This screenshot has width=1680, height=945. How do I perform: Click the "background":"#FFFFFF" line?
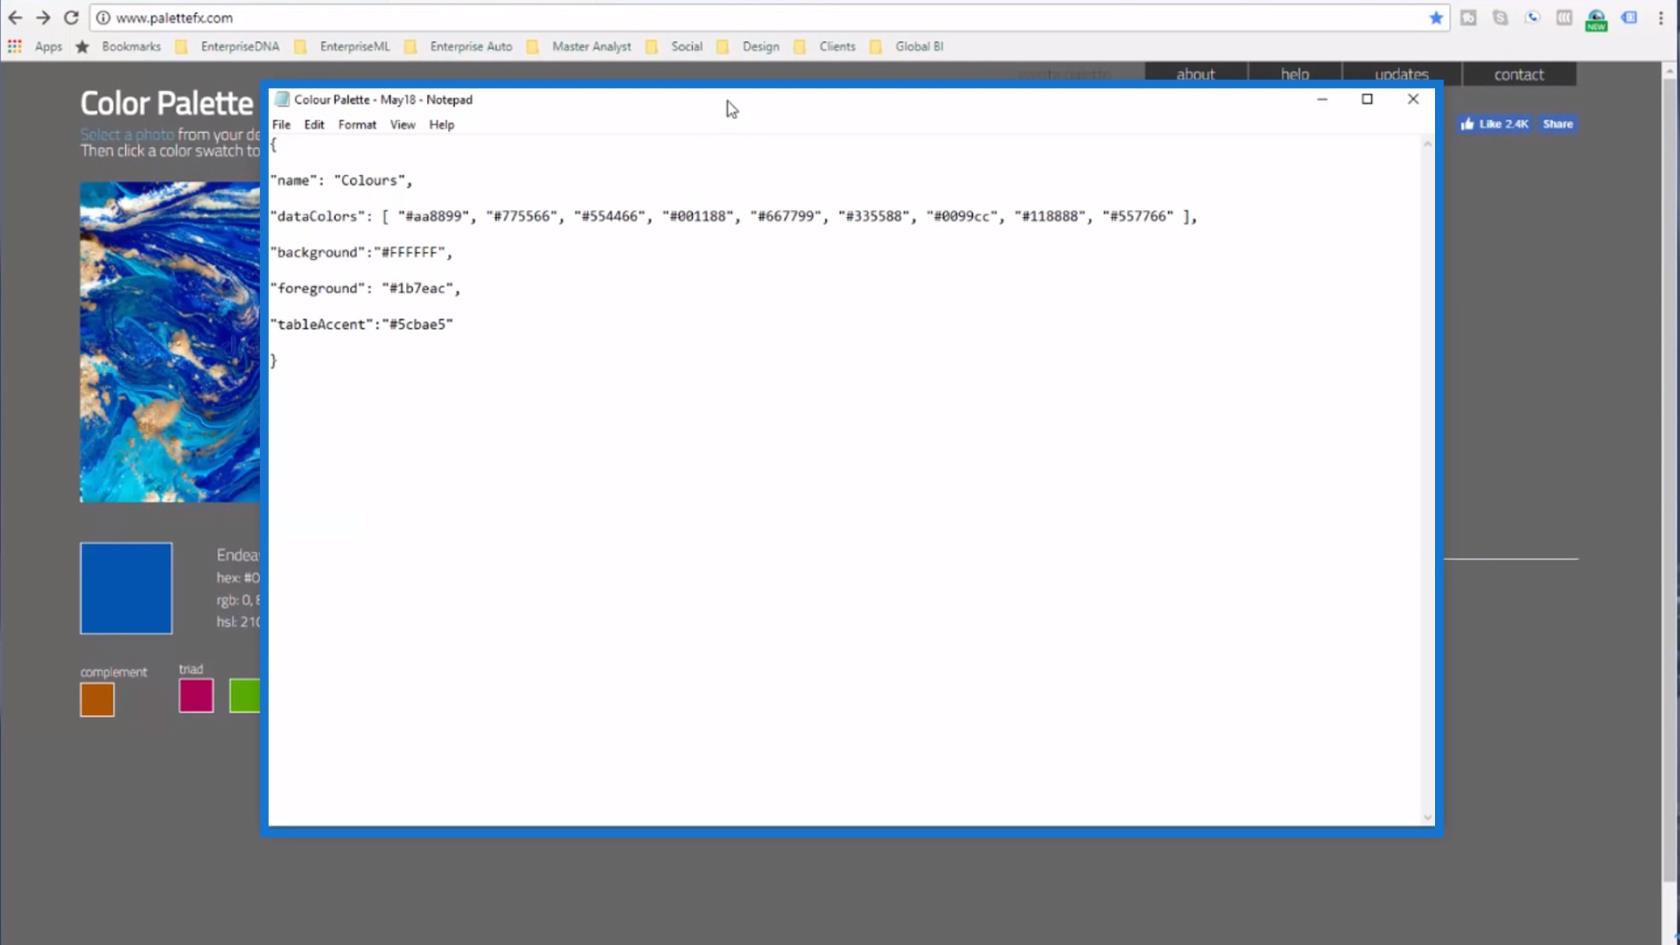coord(361,252)
